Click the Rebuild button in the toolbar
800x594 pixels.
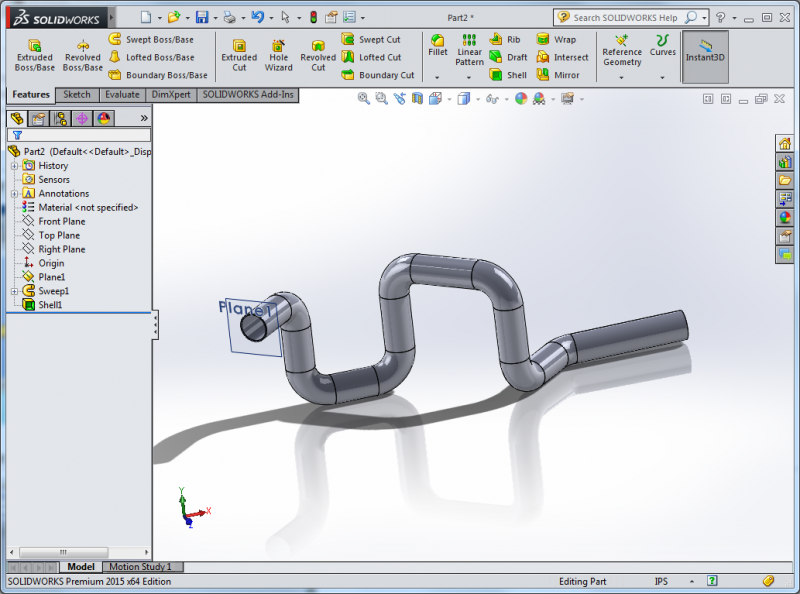pos(316,15)
